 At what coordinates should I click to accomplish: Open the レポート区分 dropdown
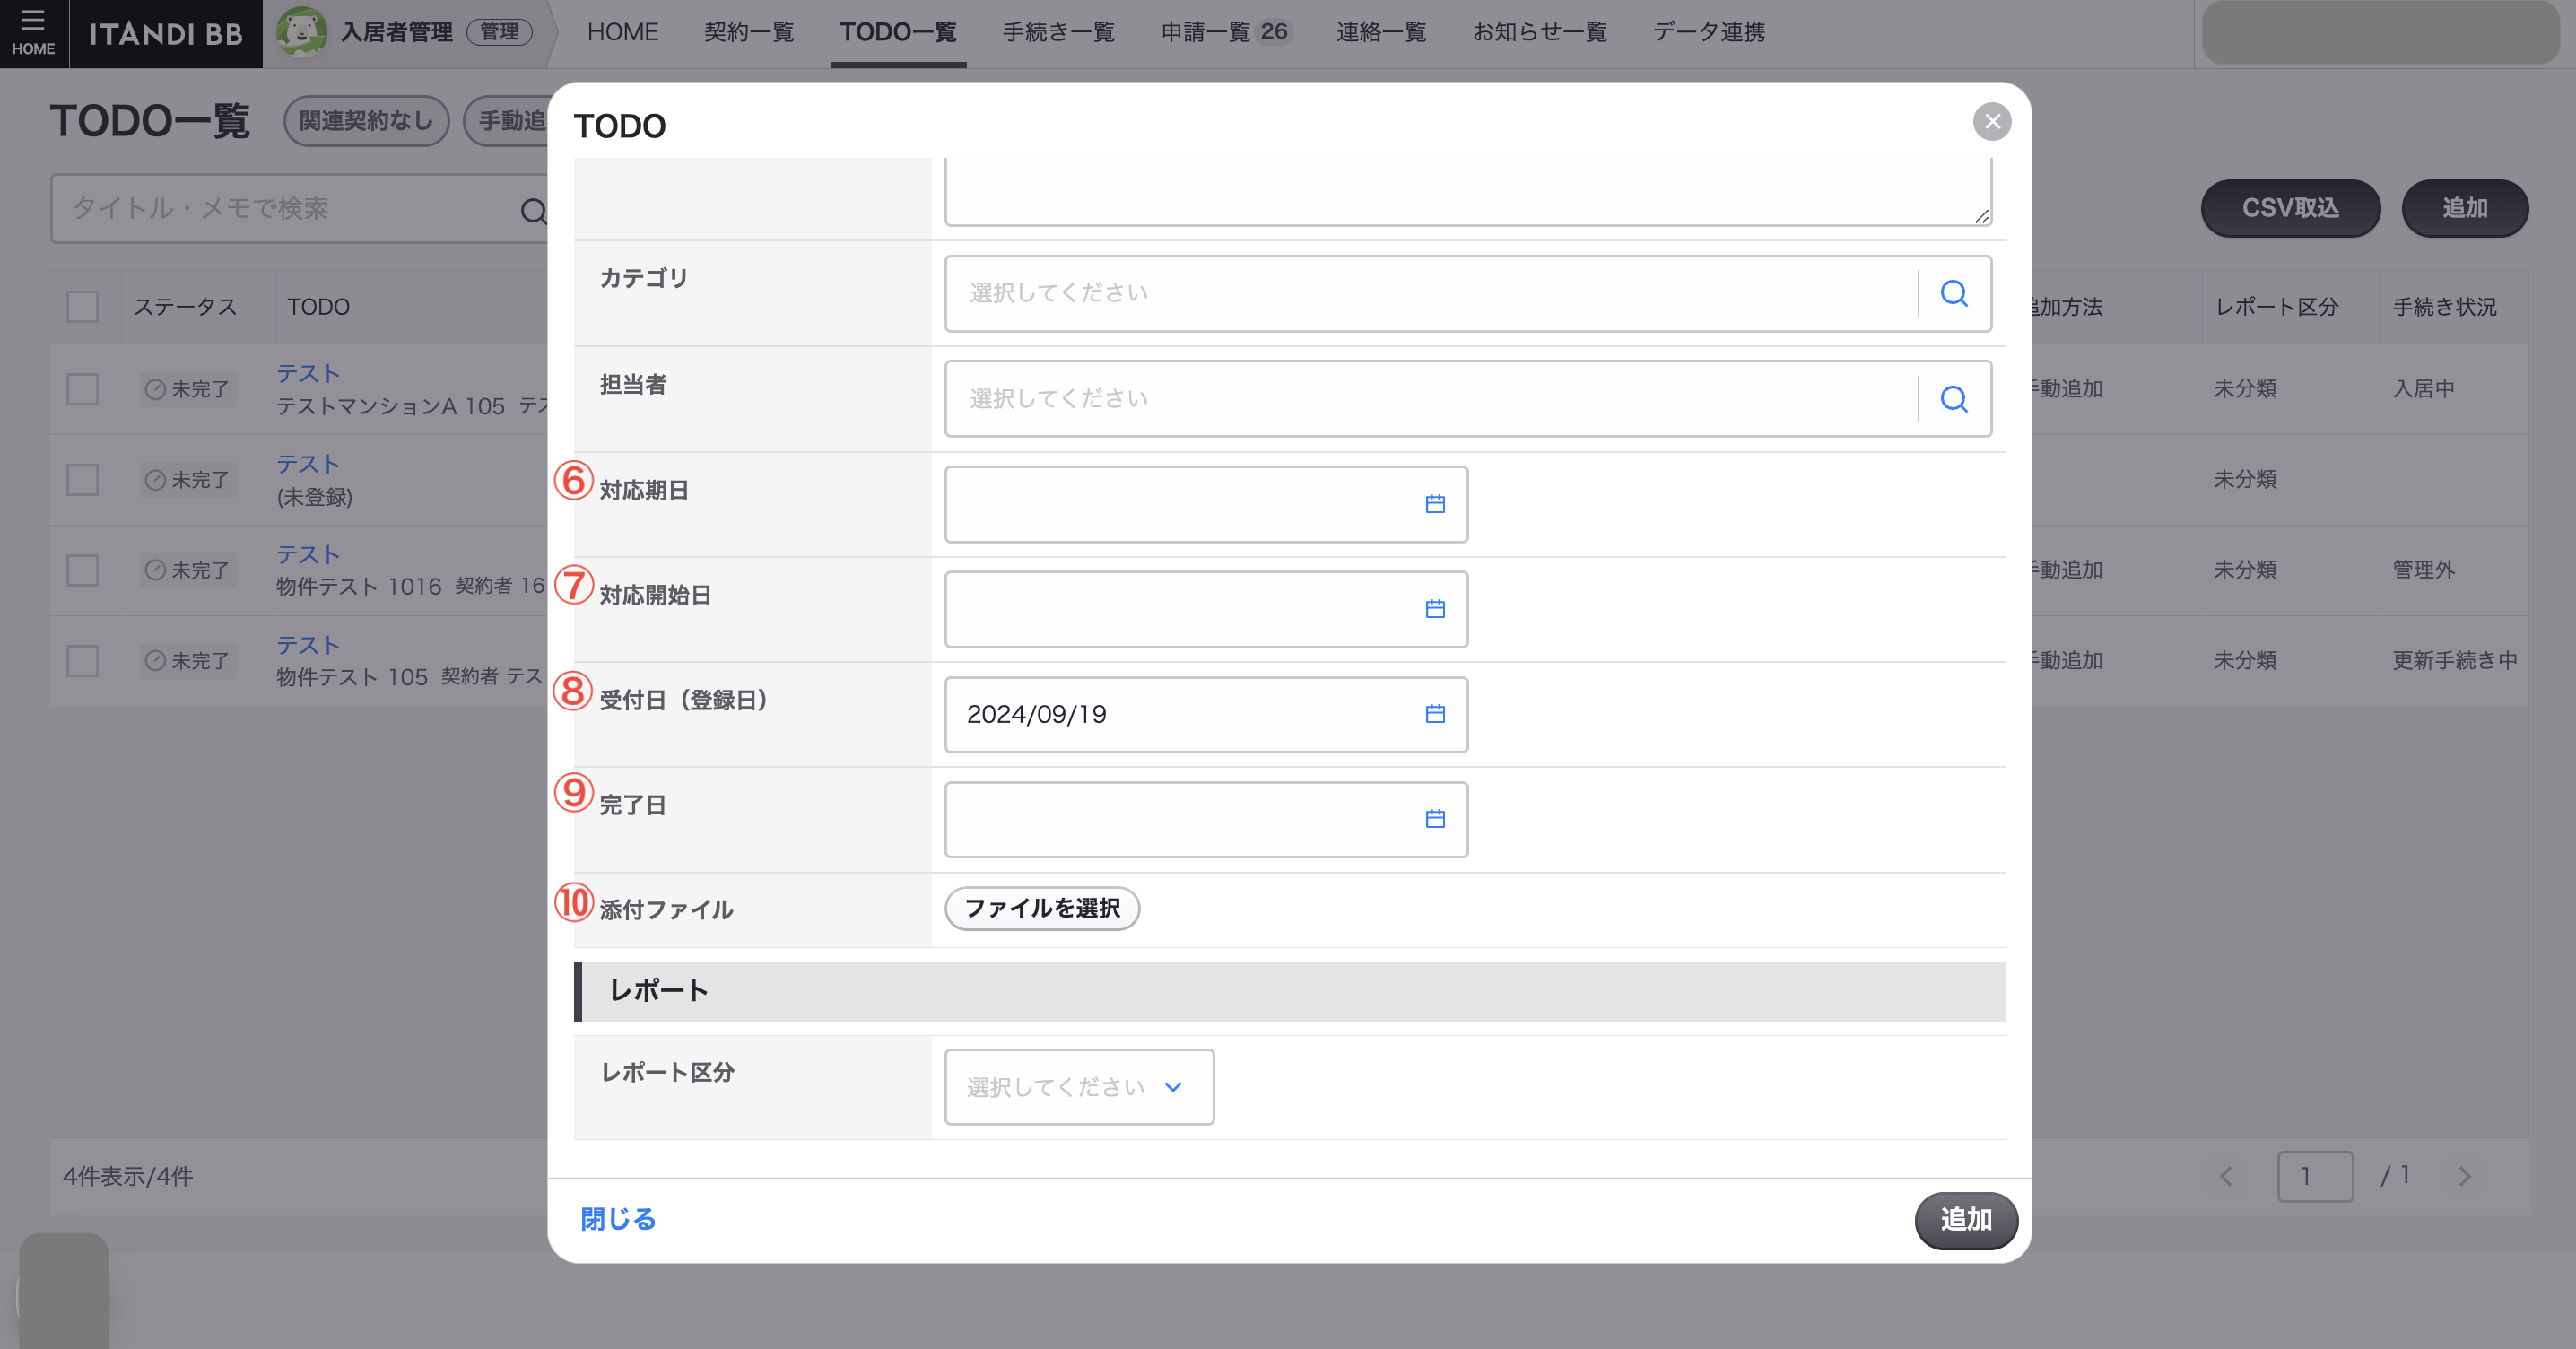pyautogui.click(x=1079, y=1087)
